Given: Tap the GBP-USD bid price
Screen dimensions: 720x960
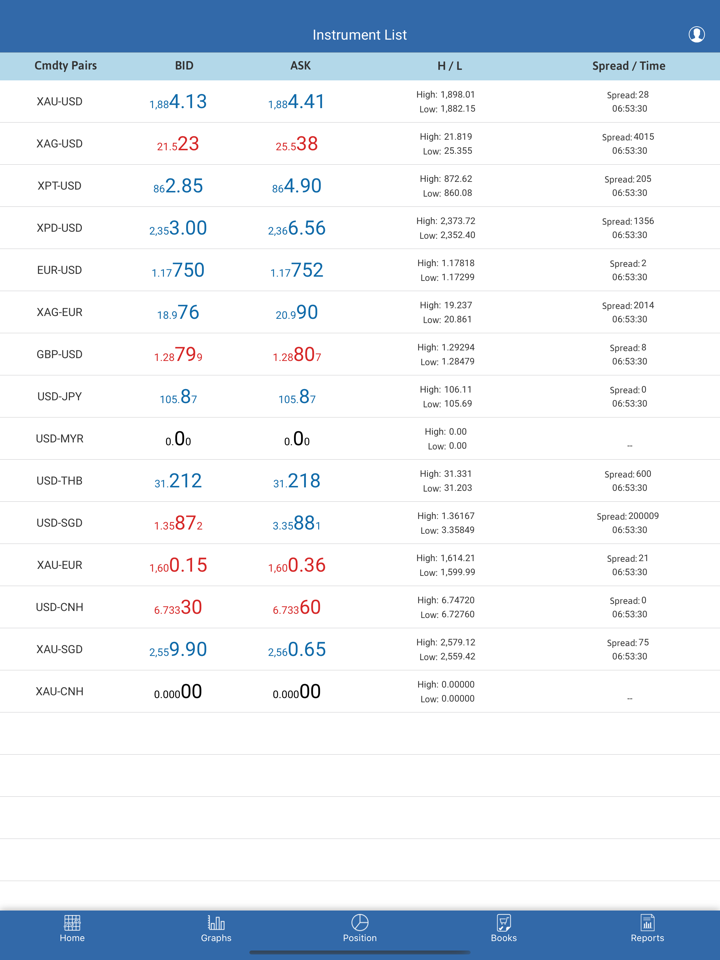Looking at the screenshot, I should (x=178, y=355).
